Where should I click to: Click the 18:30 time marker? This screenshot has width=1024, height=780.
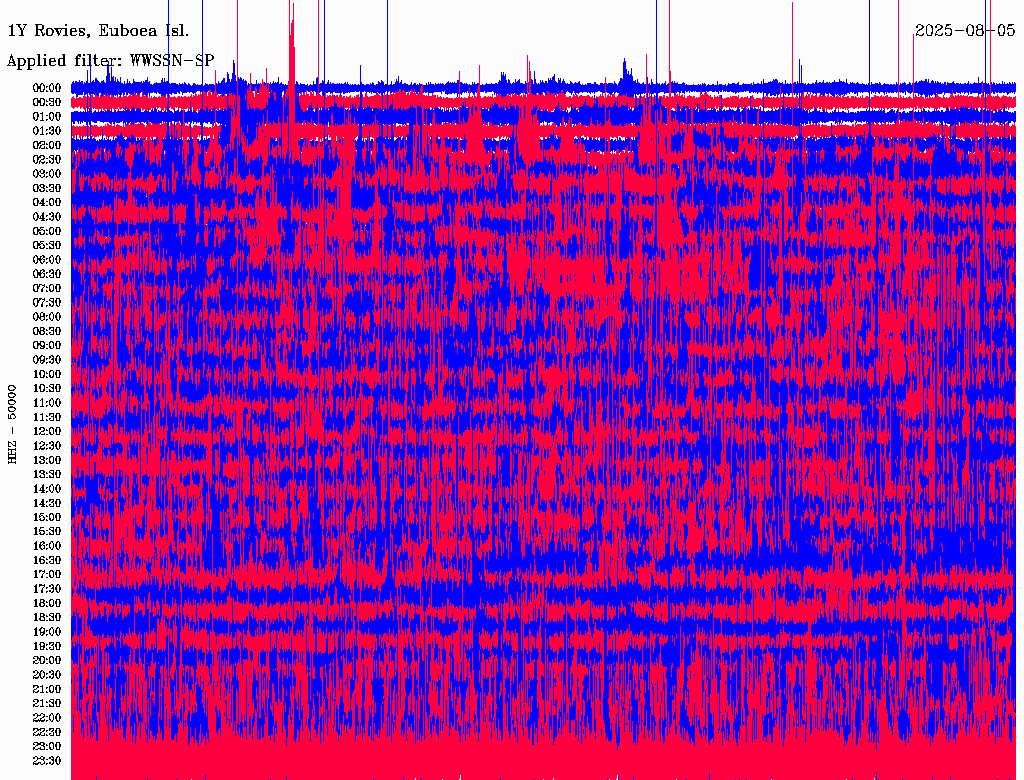[x=46, y=618]
